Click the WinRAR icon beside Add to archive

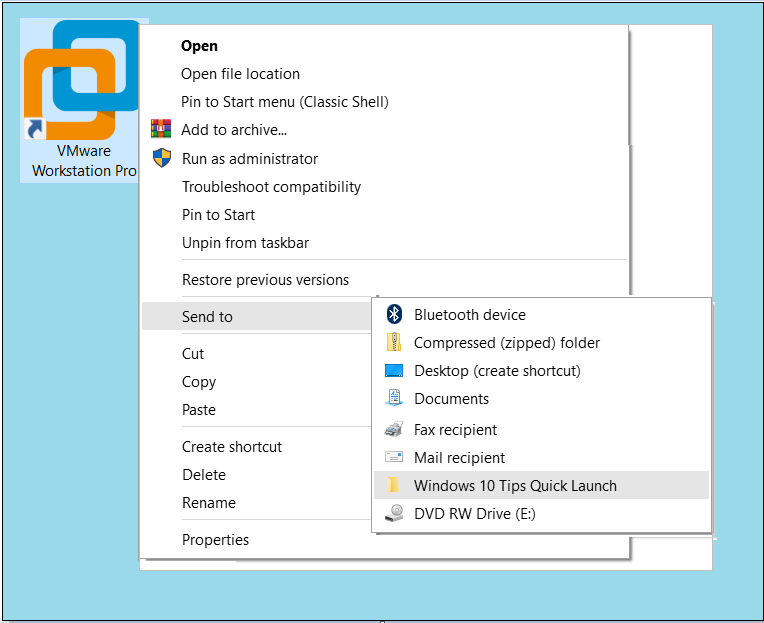[x=161, y=129]
